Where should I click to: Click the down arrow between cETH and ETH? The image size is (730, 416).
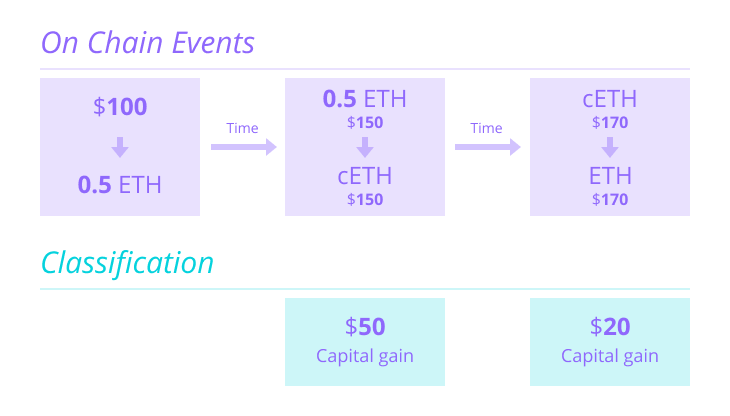tap(610, 148)
